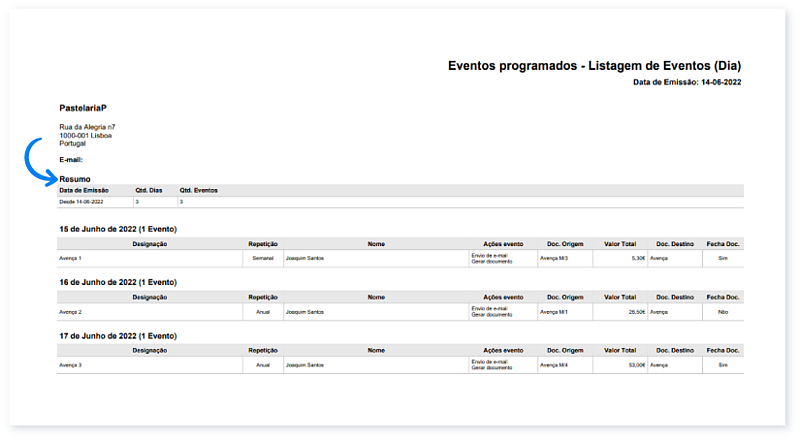
Task: Click the Resumo section heading
Action: [x=75, y=179]
